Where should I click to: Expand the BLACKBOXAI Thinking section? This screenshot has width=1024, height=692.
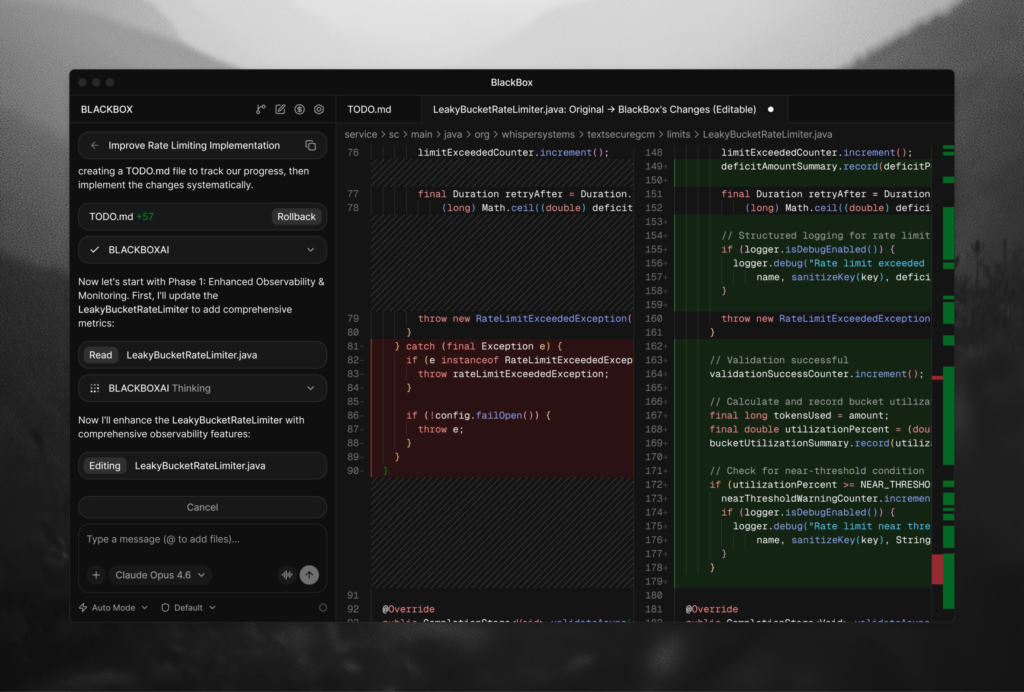click(x=310, y=388)
